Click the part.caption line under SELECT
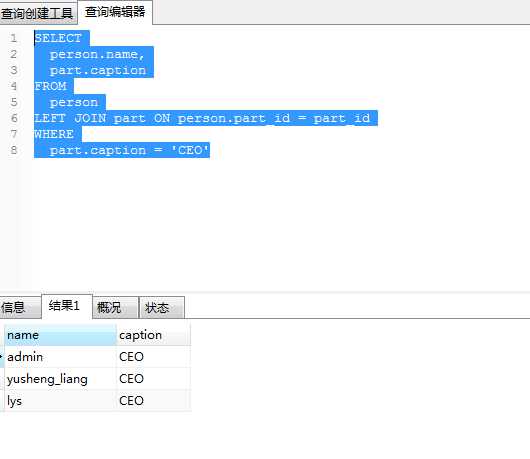The height and width of the screenshot is (459, 530). click(x=98, y=70)
